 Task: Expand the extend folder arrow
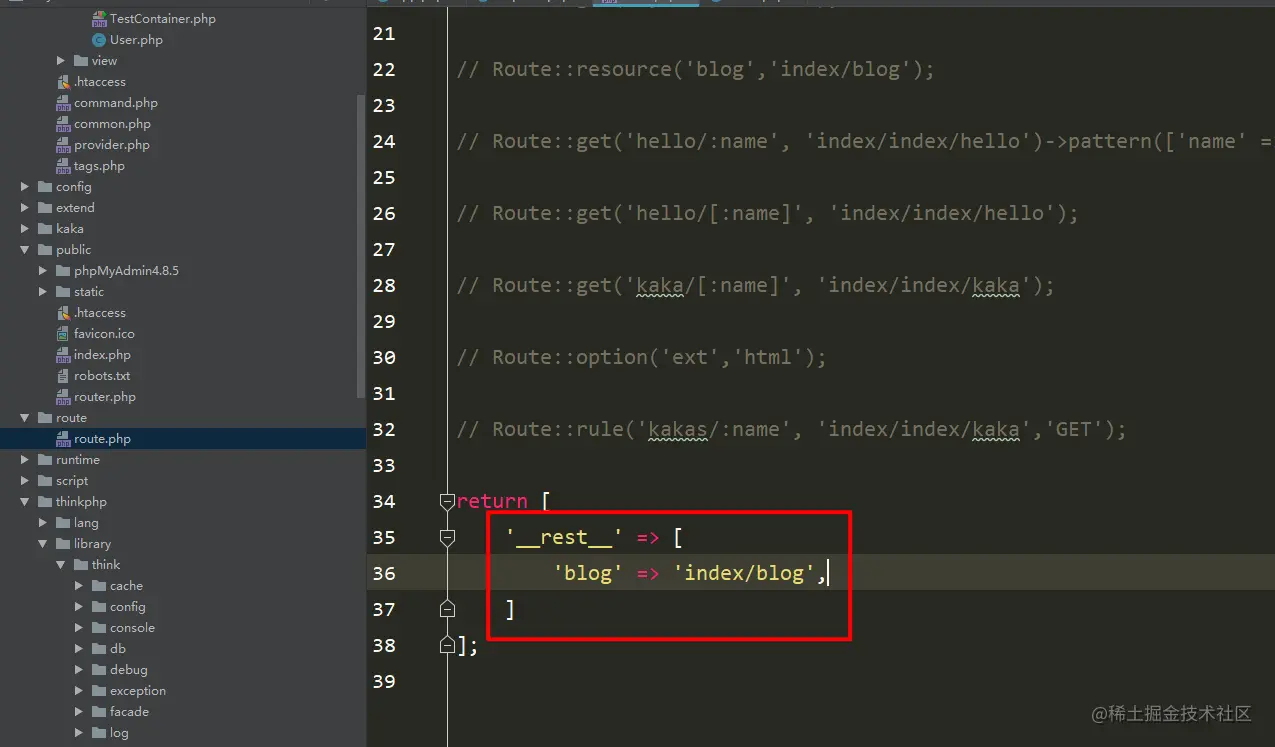click(x=25, y=208)
